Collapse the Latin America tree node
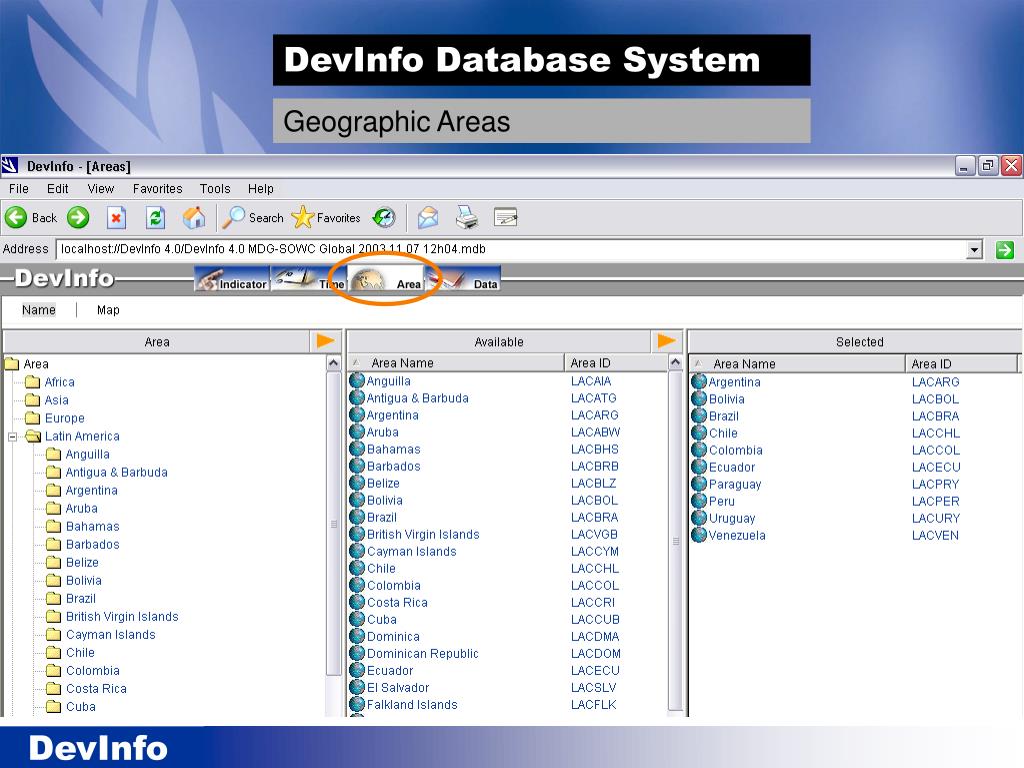Viewport: 1024px width, 768px height. [x=12, y=436]
